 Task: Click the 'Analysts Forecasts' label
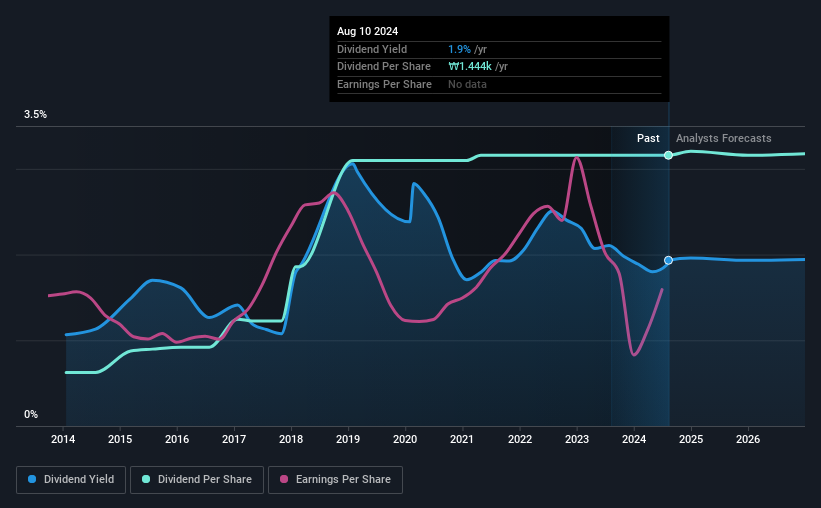coord(724,138)
